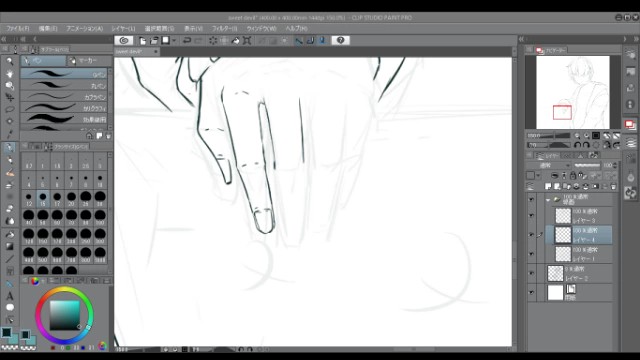Select the Fill bucket tool
The image size is (640, 360).
(10, 235)
